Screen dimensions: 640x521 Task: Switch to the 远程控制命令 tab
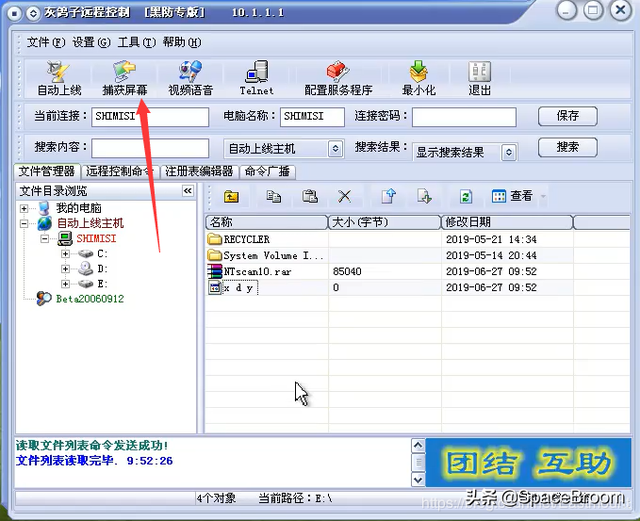pyautogui.click(x=120, y=171)
